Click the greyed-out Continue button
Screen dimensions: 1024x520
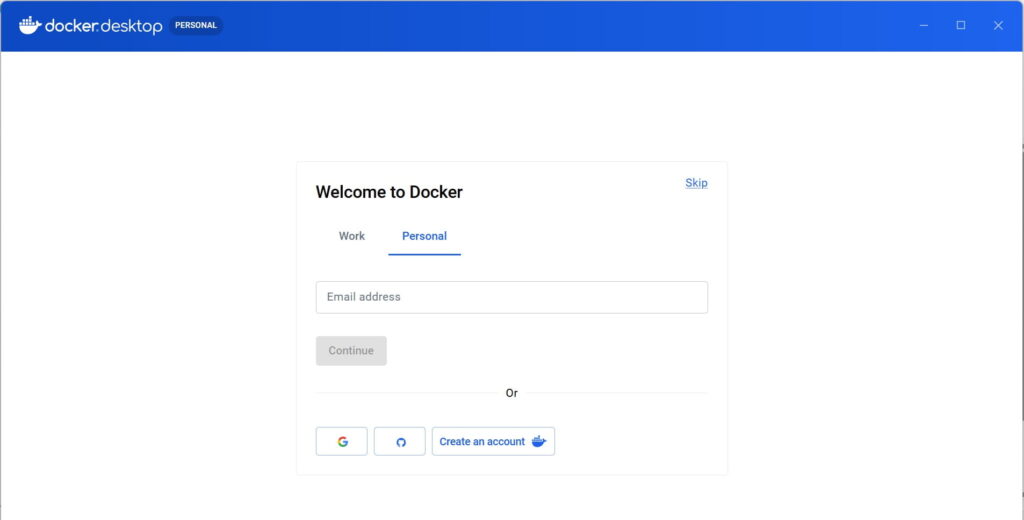351,351
